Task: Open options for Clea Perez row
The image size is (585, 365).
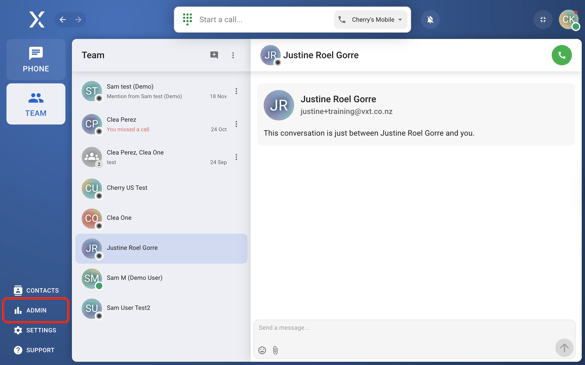Action: pyautogui.click(x=236, y=124)
